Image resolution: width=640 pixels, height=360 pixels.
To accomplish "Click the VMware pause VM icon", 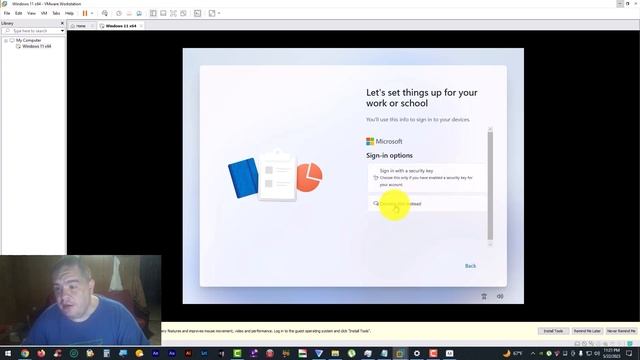I will coord(85,13).
